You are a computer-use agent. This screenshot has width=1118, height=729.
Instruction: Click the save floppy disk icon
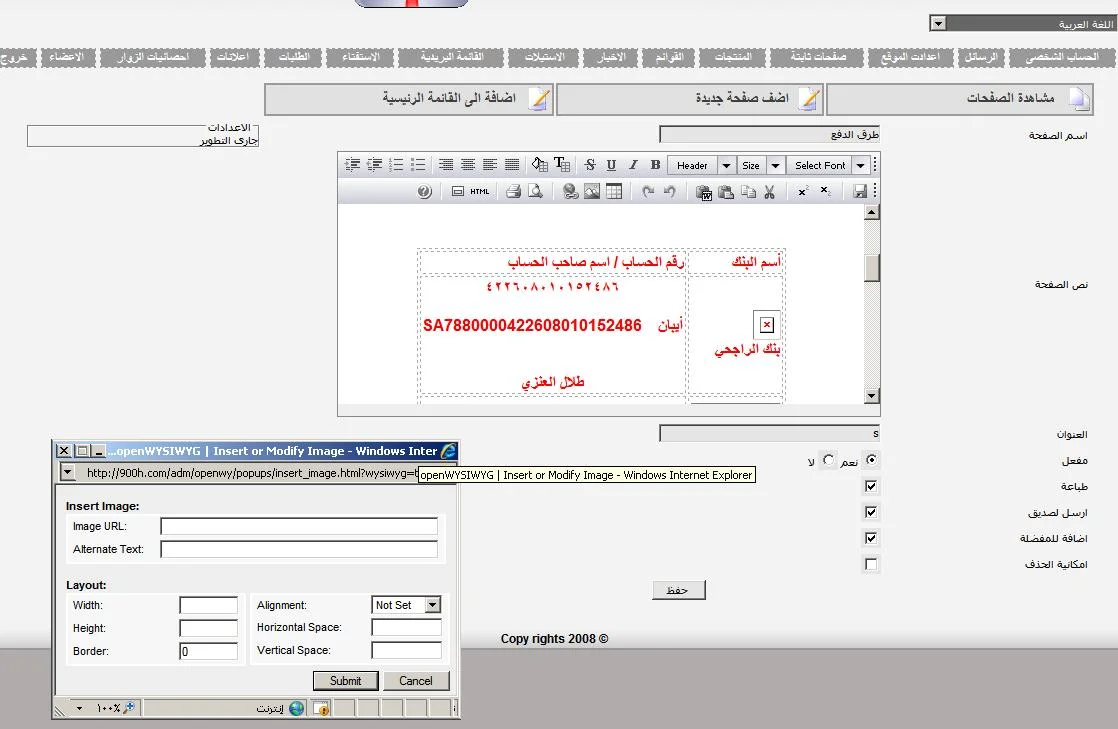point(859,191)
